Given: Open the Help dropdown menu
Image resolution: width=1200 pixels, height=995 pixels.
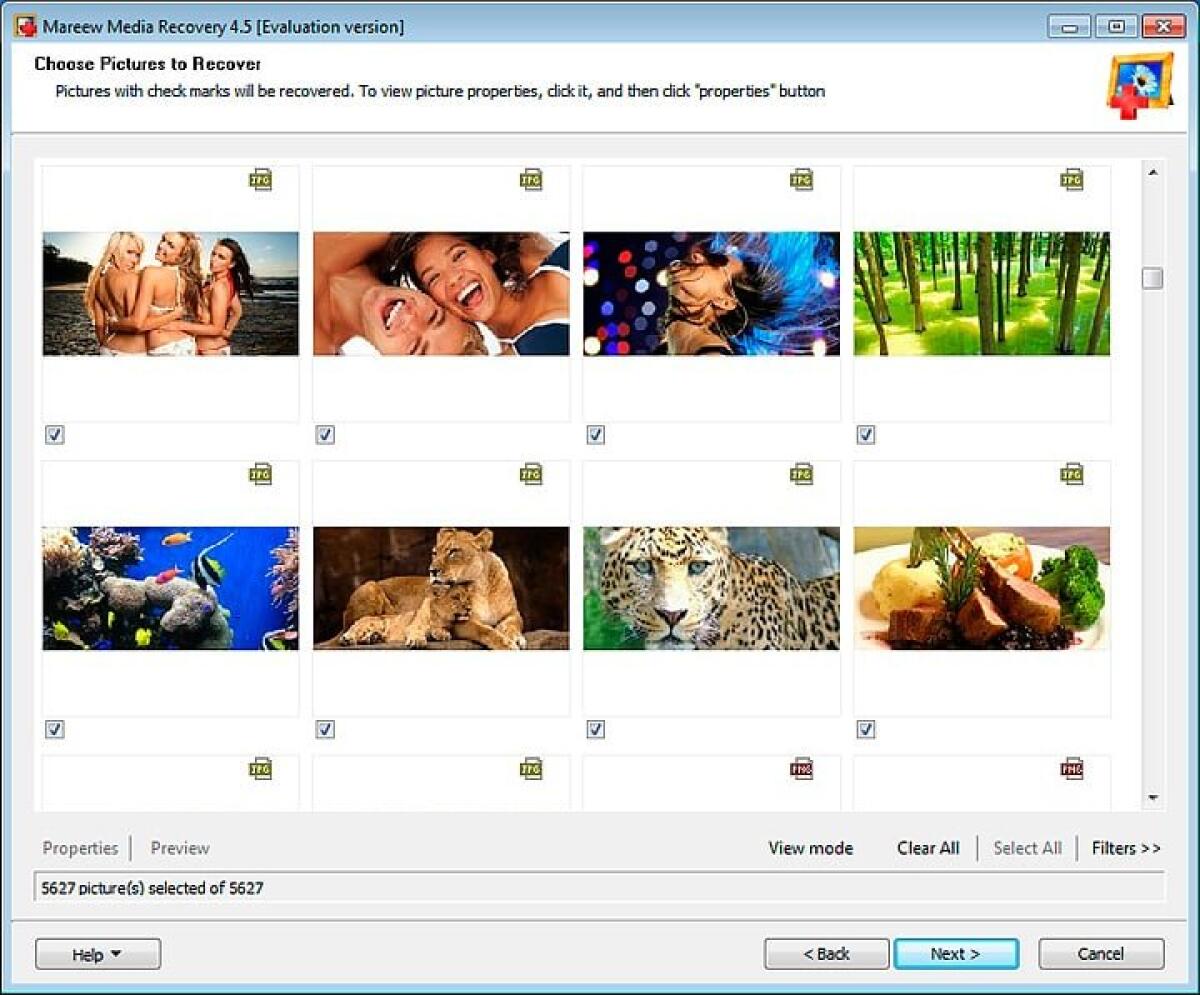Looking at the screenshot, I should [97, 953].
